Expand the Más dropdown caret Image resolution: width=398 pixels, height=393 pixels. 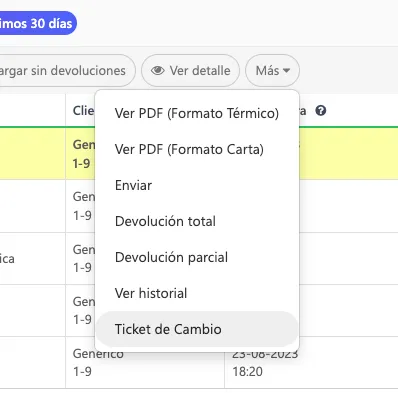click(286, 71)
